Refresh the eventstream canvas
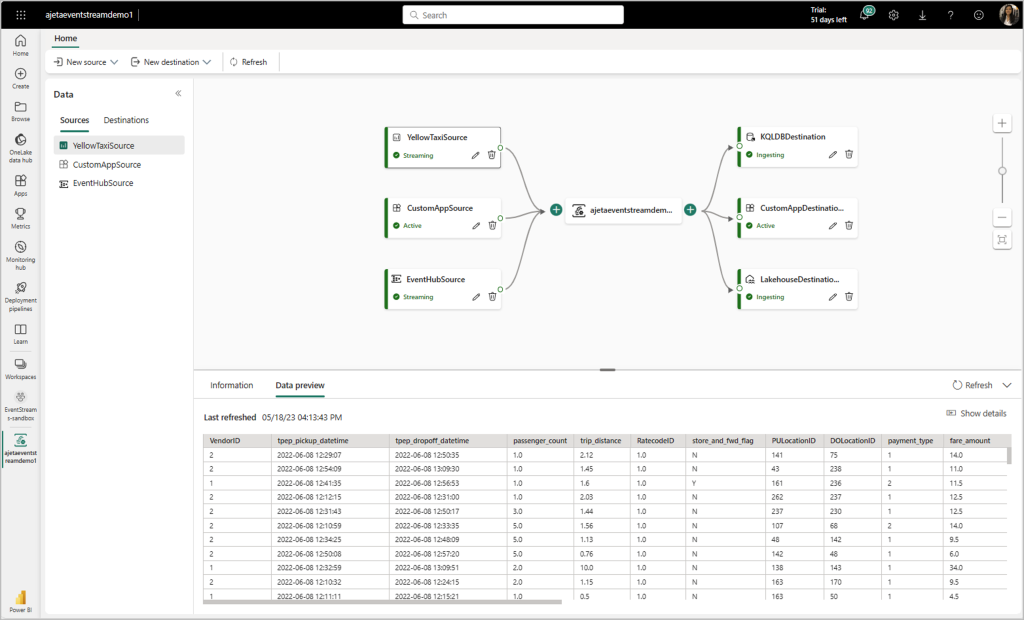Image resolution: width=1024 pixels, height=620 pixels. pos(248,61)
